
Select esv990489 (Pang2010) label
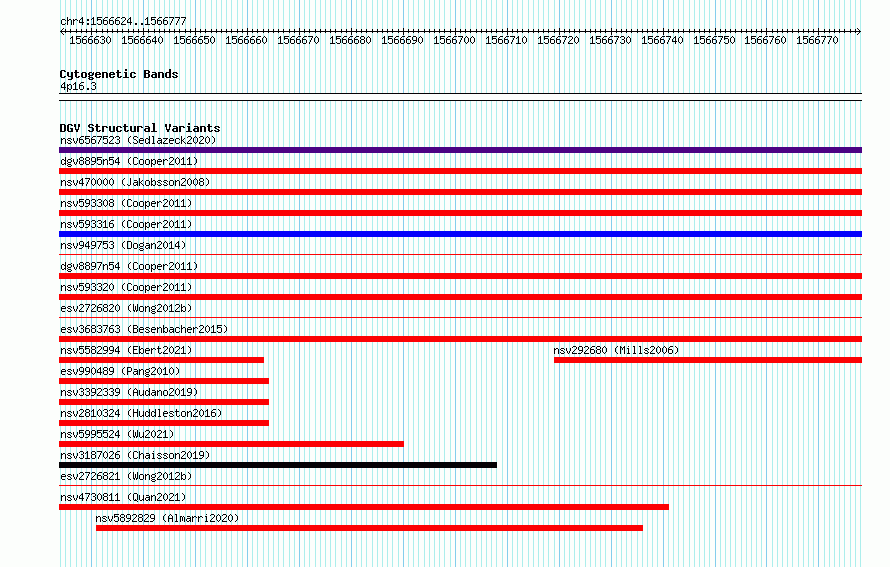click(x=120, y=371)
